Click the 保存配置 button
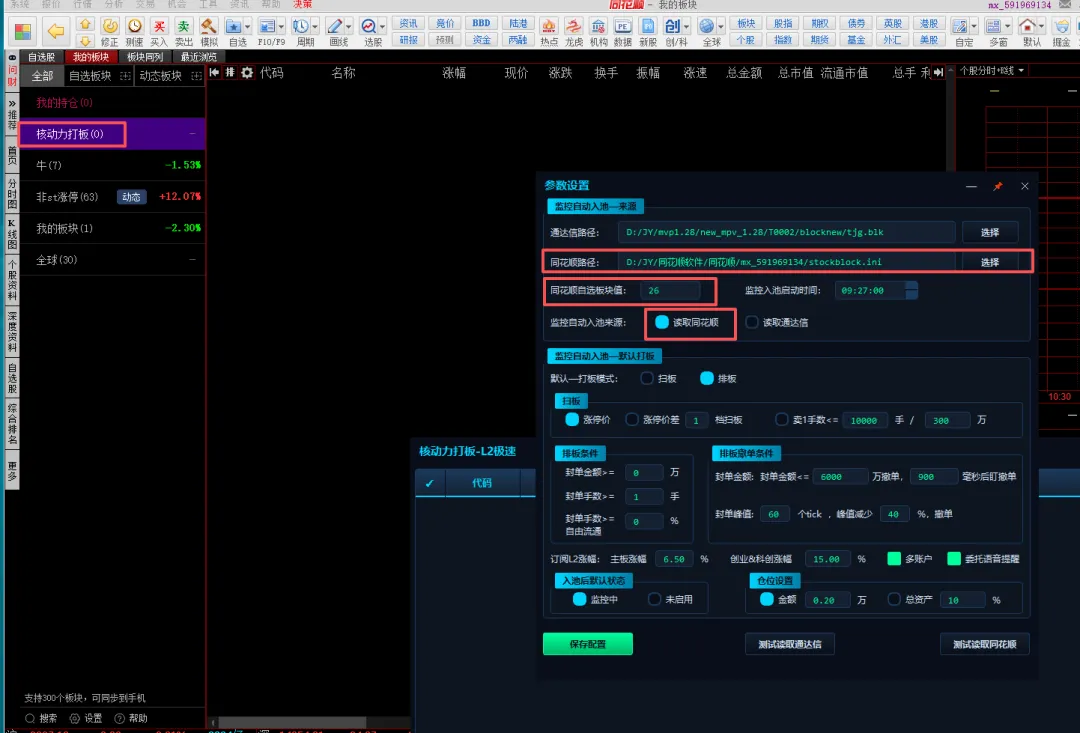The image size is (1080, 733). coord(588,644)
